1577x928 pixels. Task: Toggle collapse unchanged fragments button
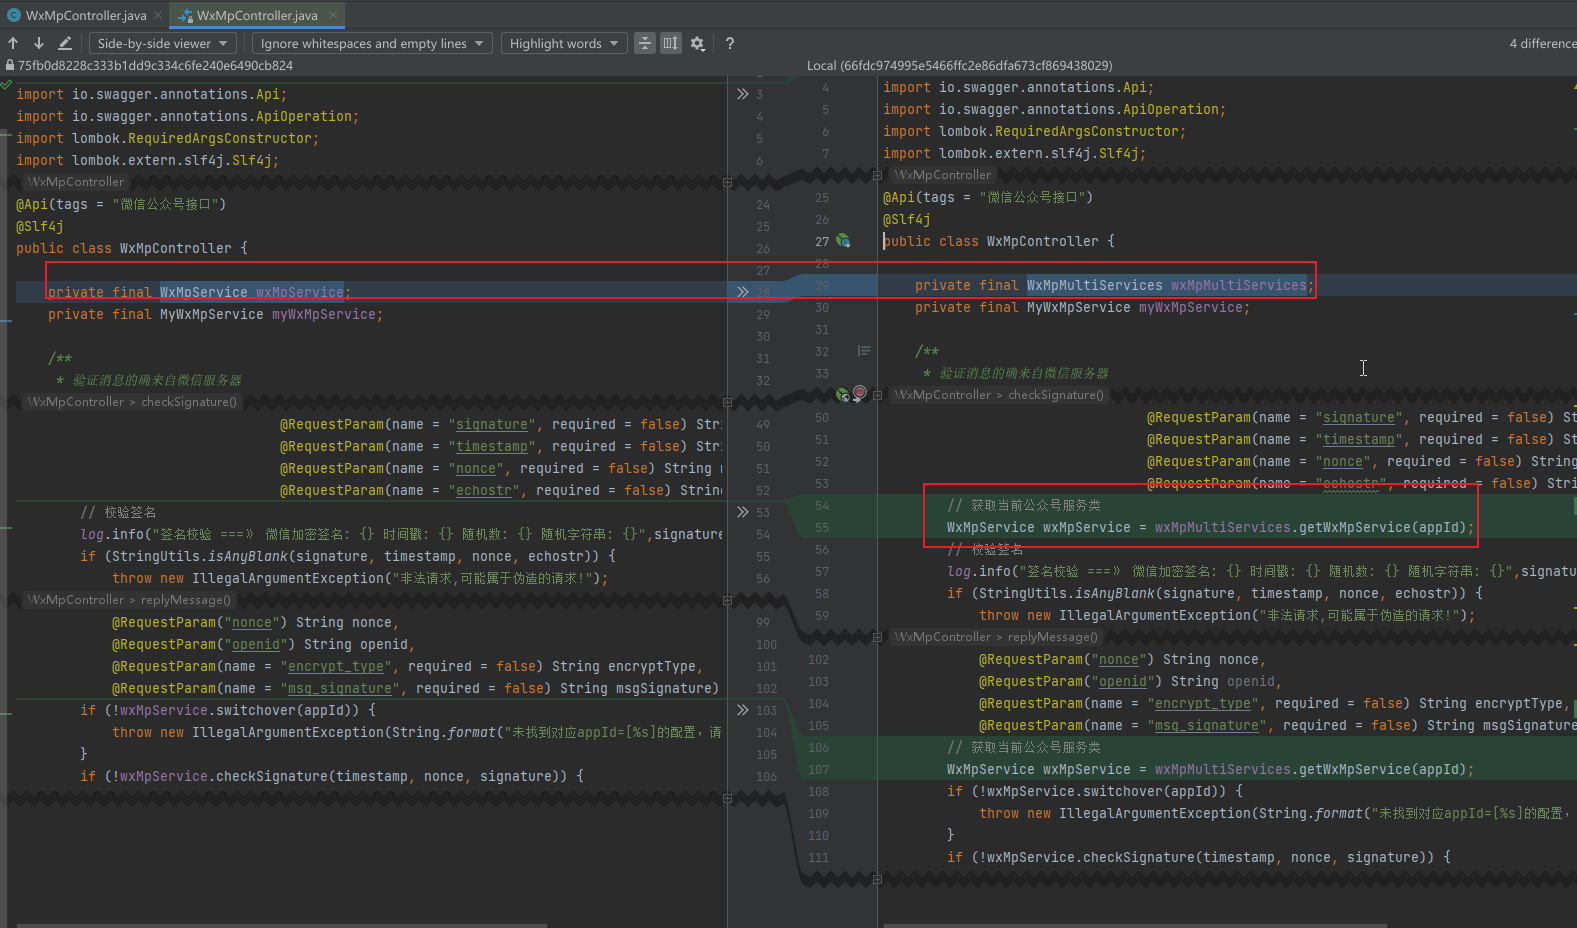click(645, 43)
